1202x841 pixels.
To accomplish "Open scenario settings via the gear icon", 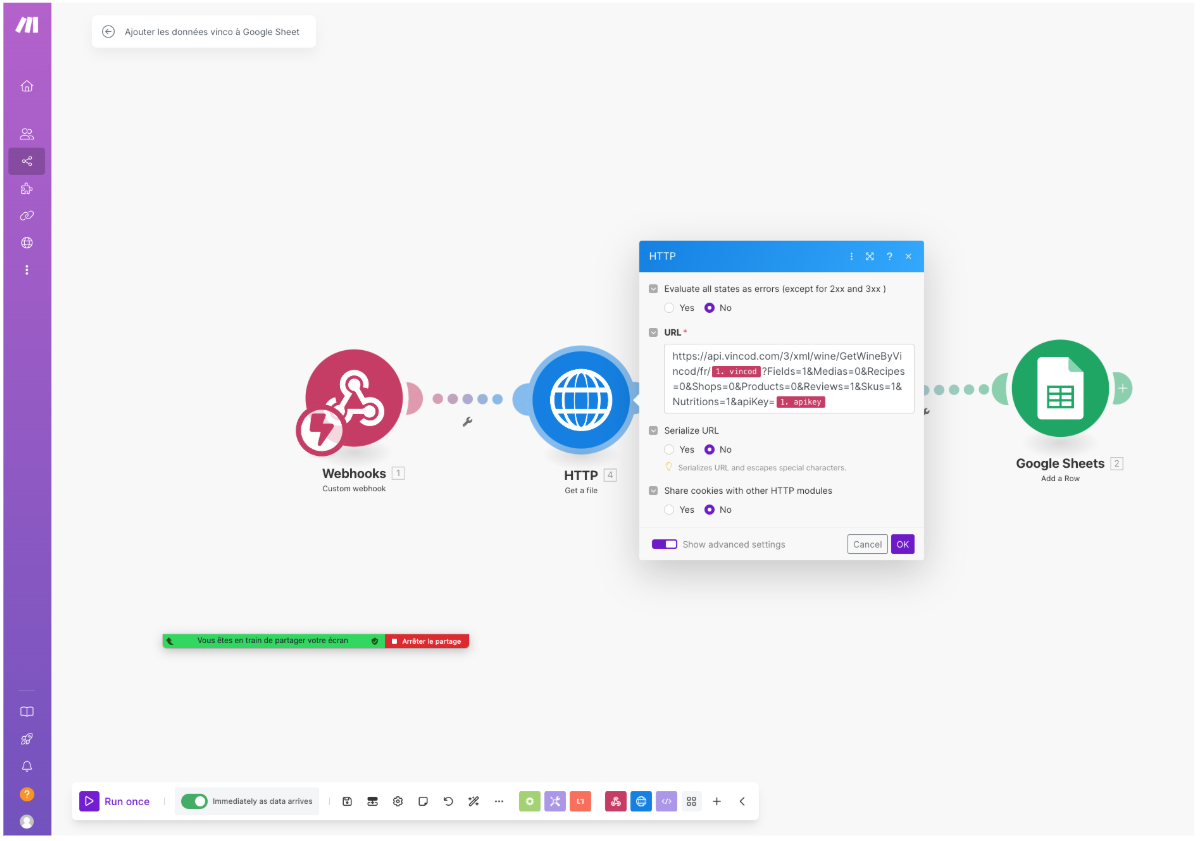I will [398, 801].
